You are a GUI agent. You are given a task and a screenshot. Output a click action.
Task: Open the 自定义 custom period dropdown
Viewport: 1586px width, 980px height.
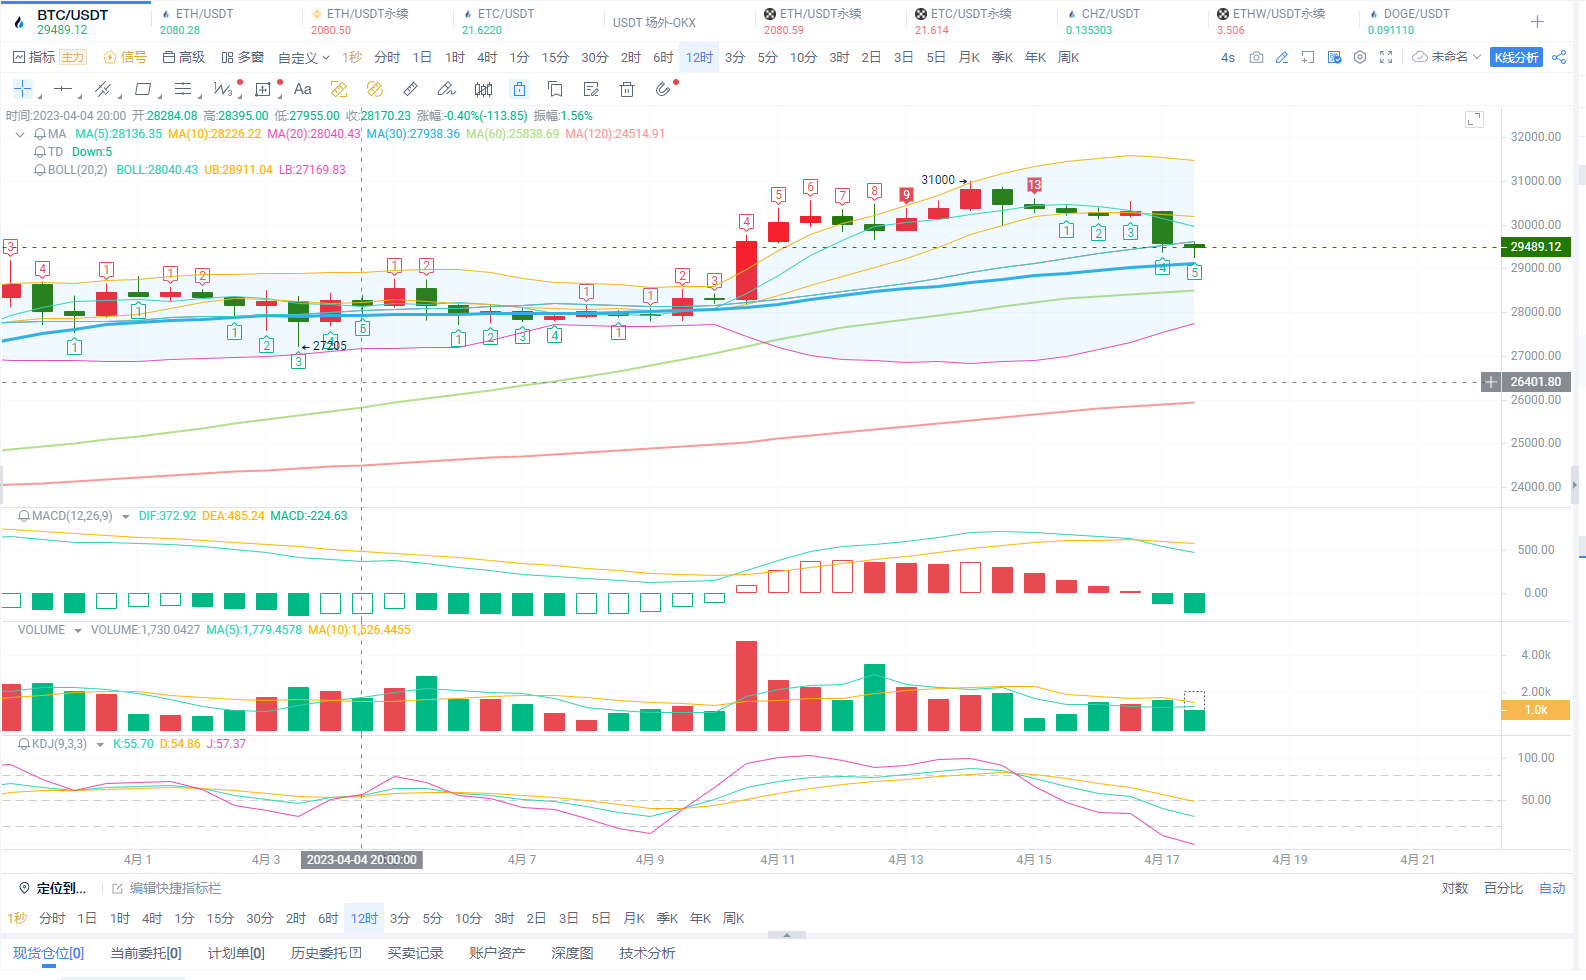(304, 58)
